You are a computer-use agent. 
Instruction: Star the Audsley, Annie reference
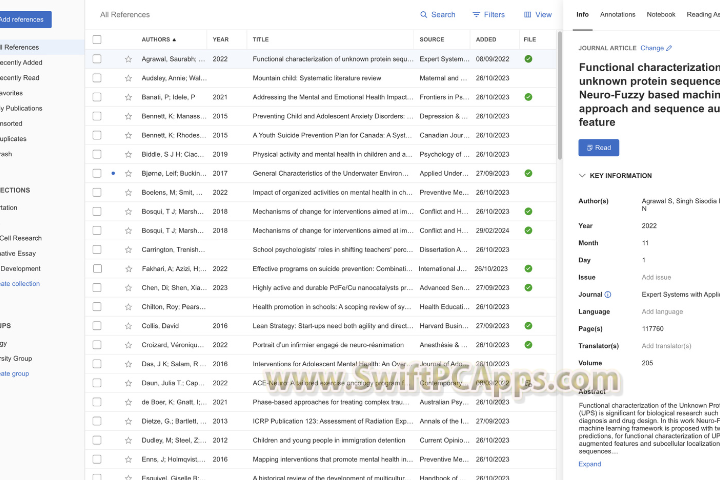[x=129, y=78]
